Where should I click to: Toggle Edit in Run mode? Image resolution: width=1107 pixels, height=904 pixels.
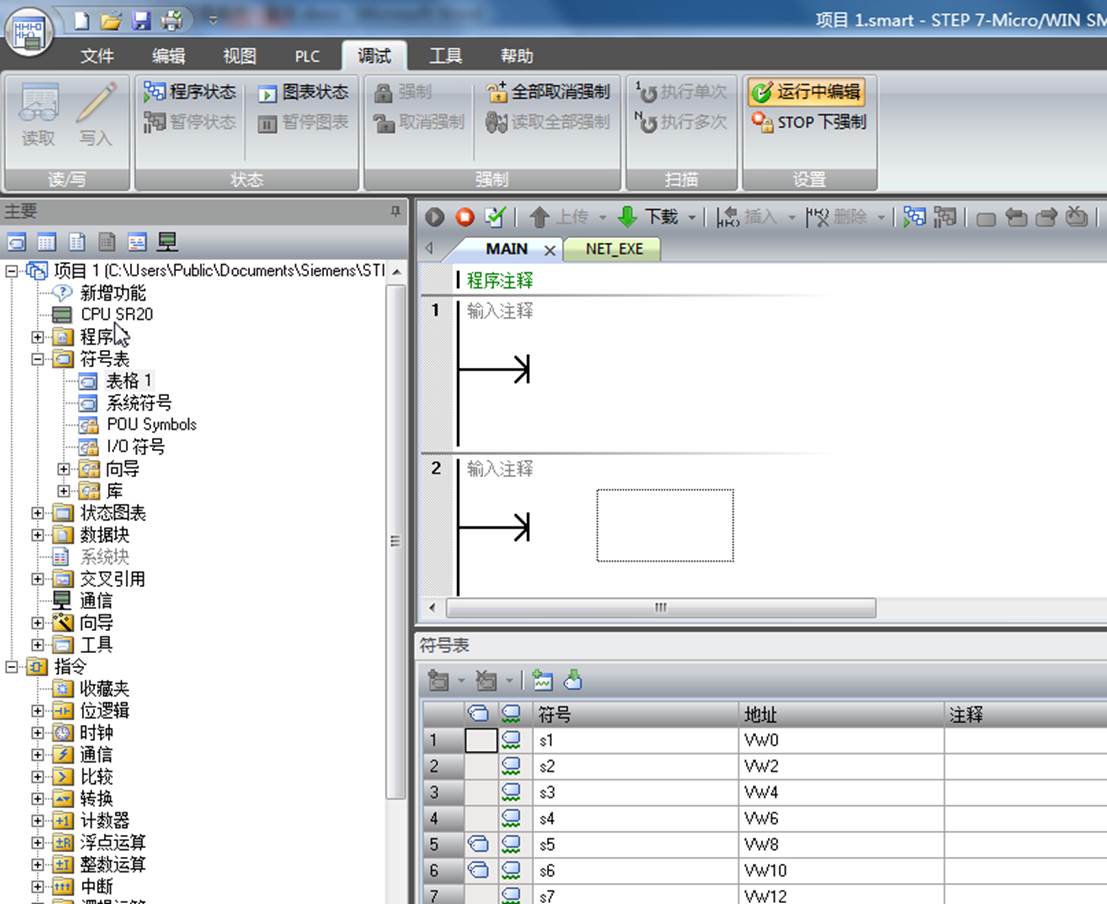click(x=806, y=92)
